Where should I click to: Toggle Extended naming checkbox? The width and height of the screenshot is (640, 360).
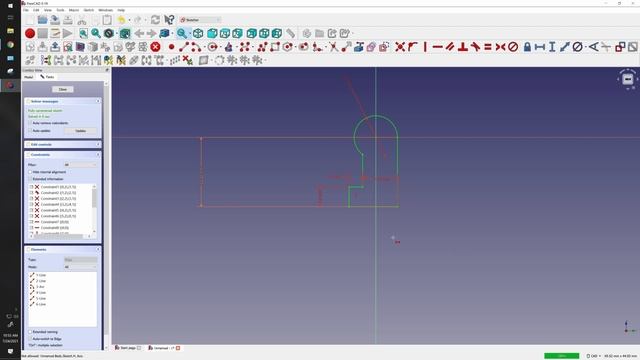click(x=30, y=332)
